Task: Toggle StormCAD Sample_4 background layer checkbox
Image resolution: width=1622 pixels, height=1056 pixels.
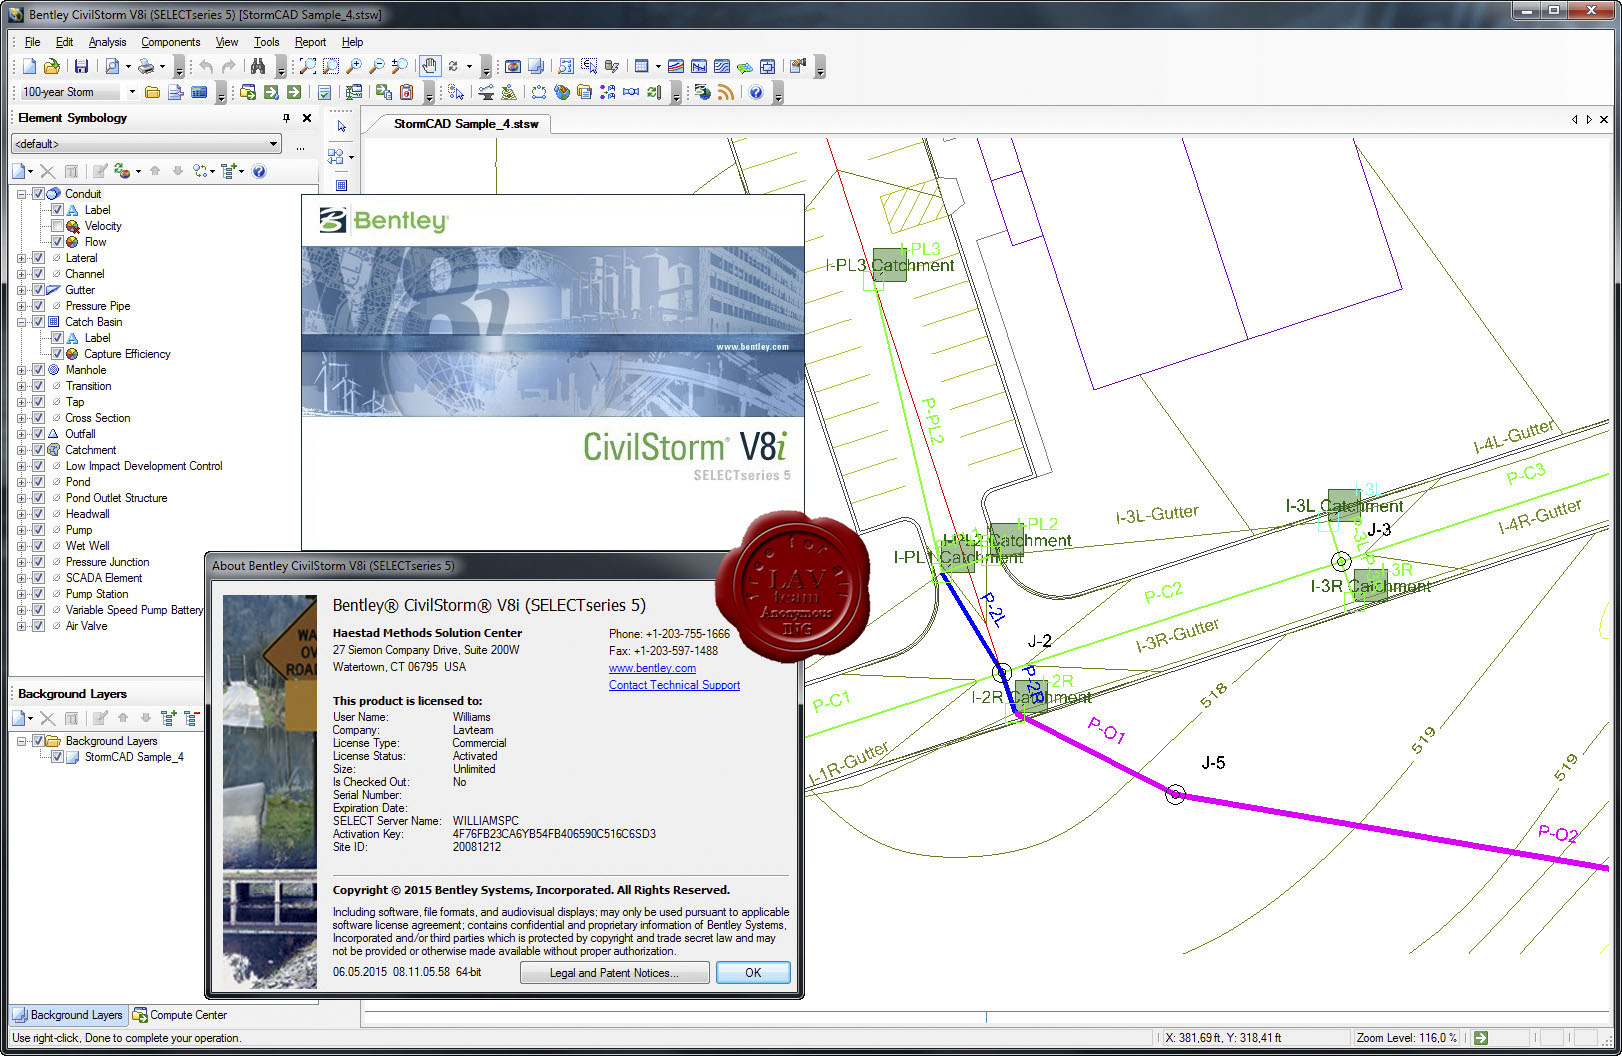Action: click(x=57, y=757)
